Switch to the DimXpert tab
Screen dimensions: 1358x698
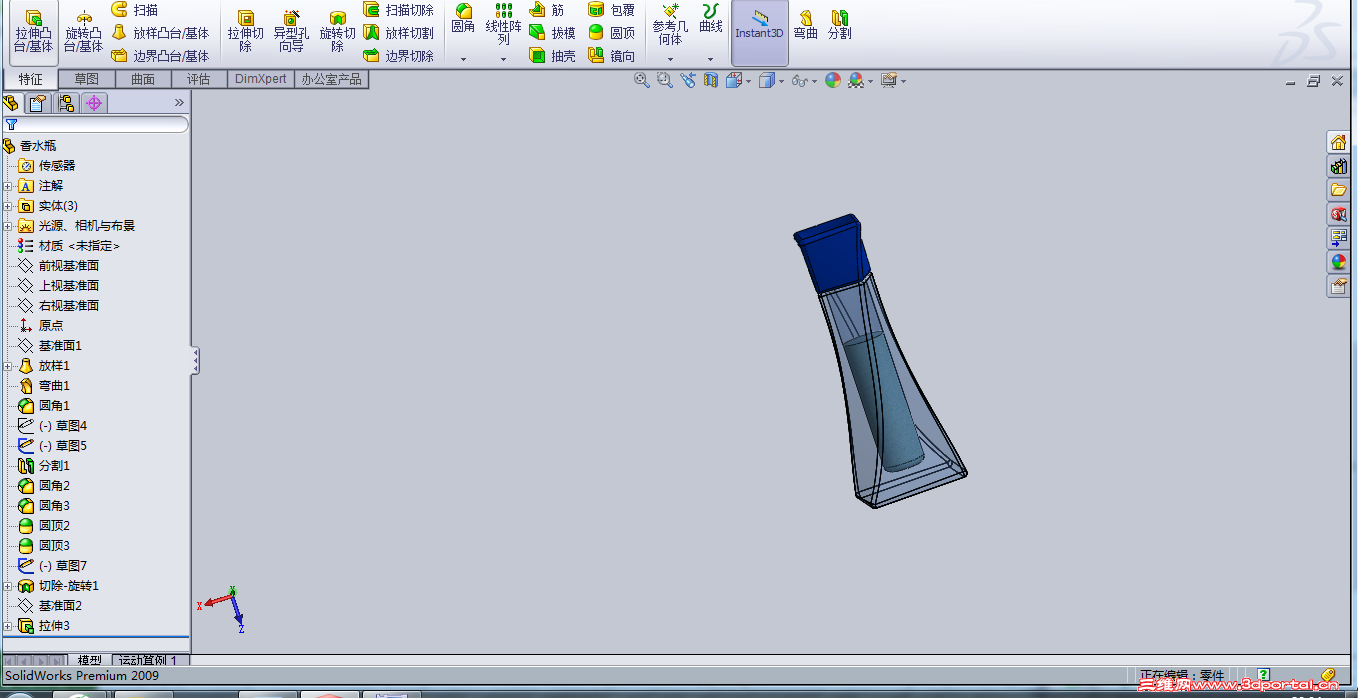click(x=260, y=79)
